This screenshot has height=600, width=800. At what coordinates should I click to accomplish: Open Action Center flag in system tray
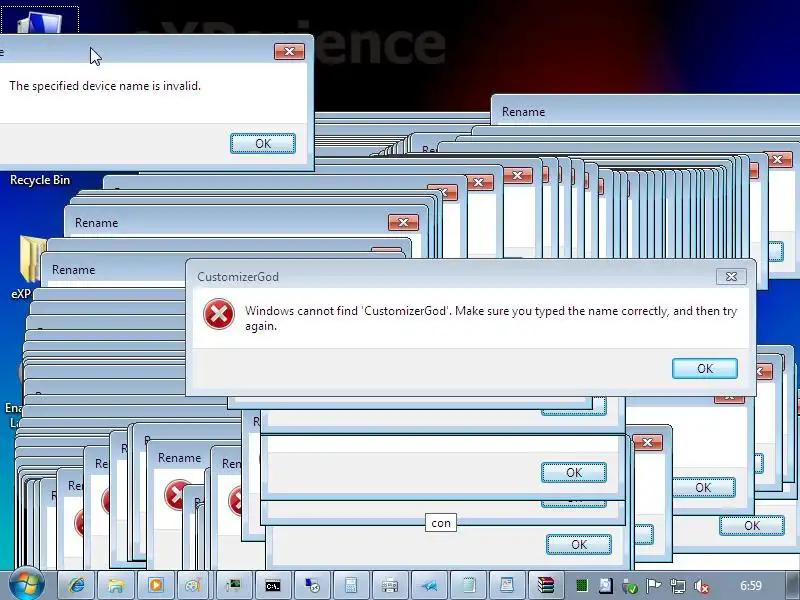[654, 586]
